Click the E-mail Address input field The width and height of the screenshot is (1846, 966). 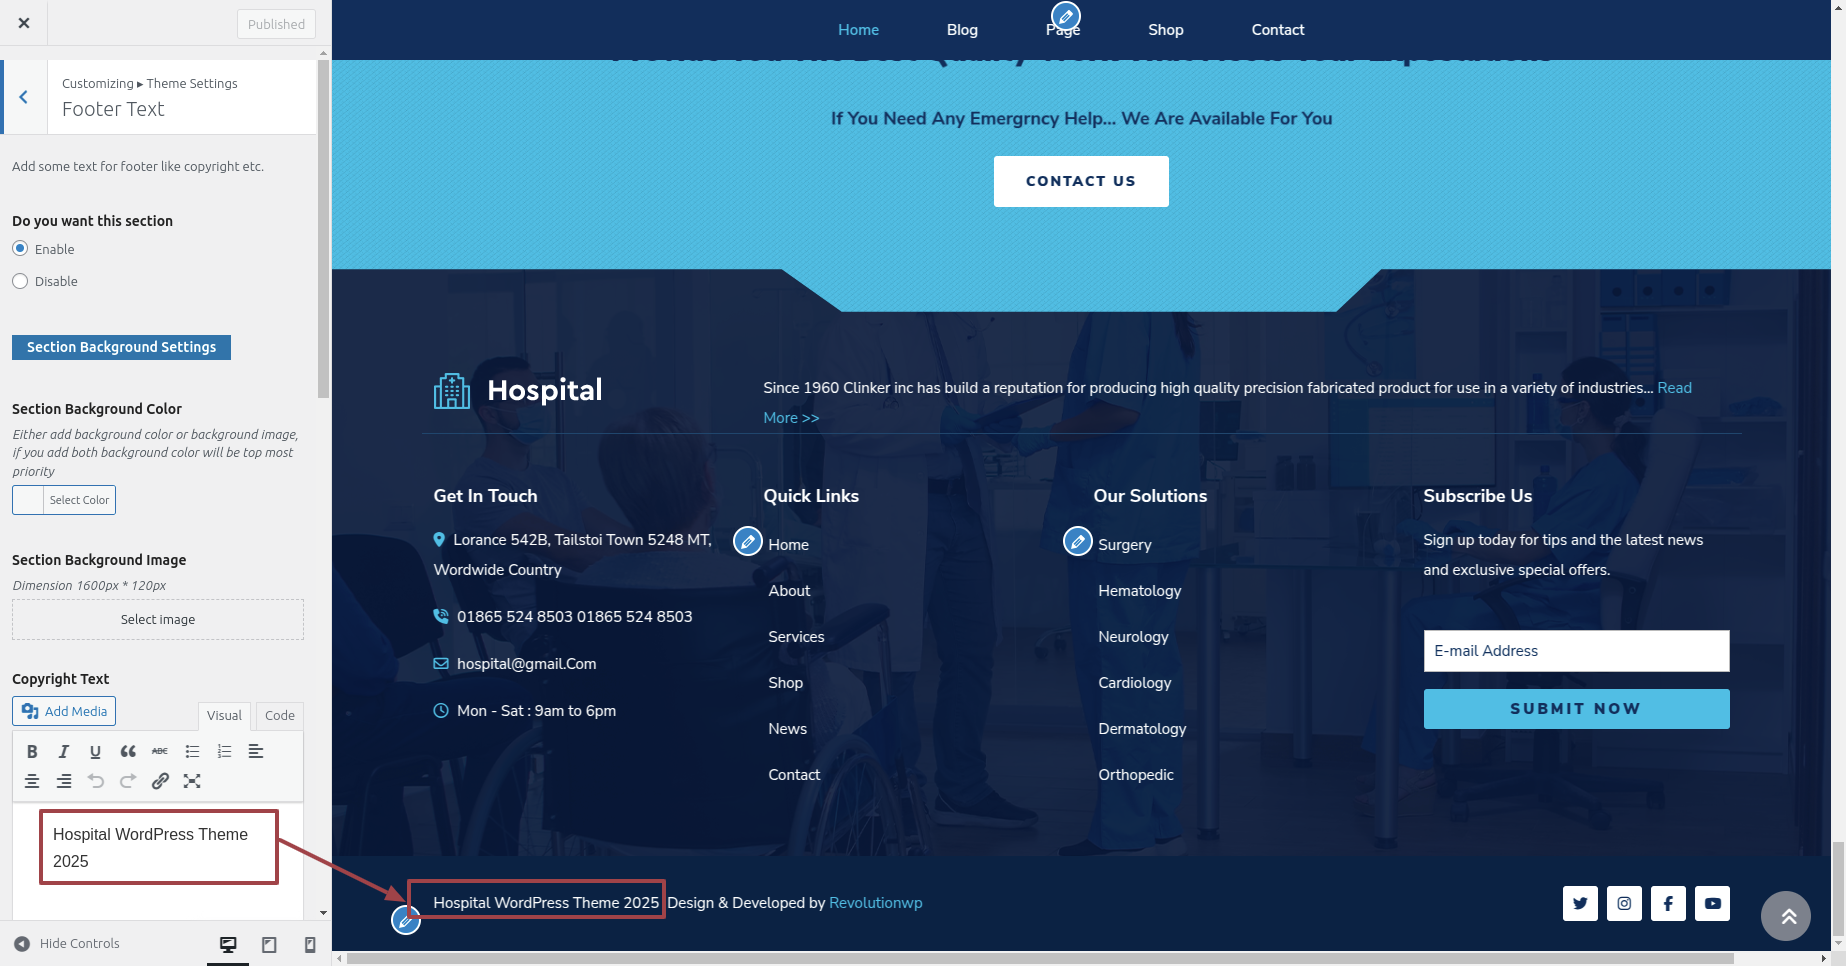[x=1576, y=651]
